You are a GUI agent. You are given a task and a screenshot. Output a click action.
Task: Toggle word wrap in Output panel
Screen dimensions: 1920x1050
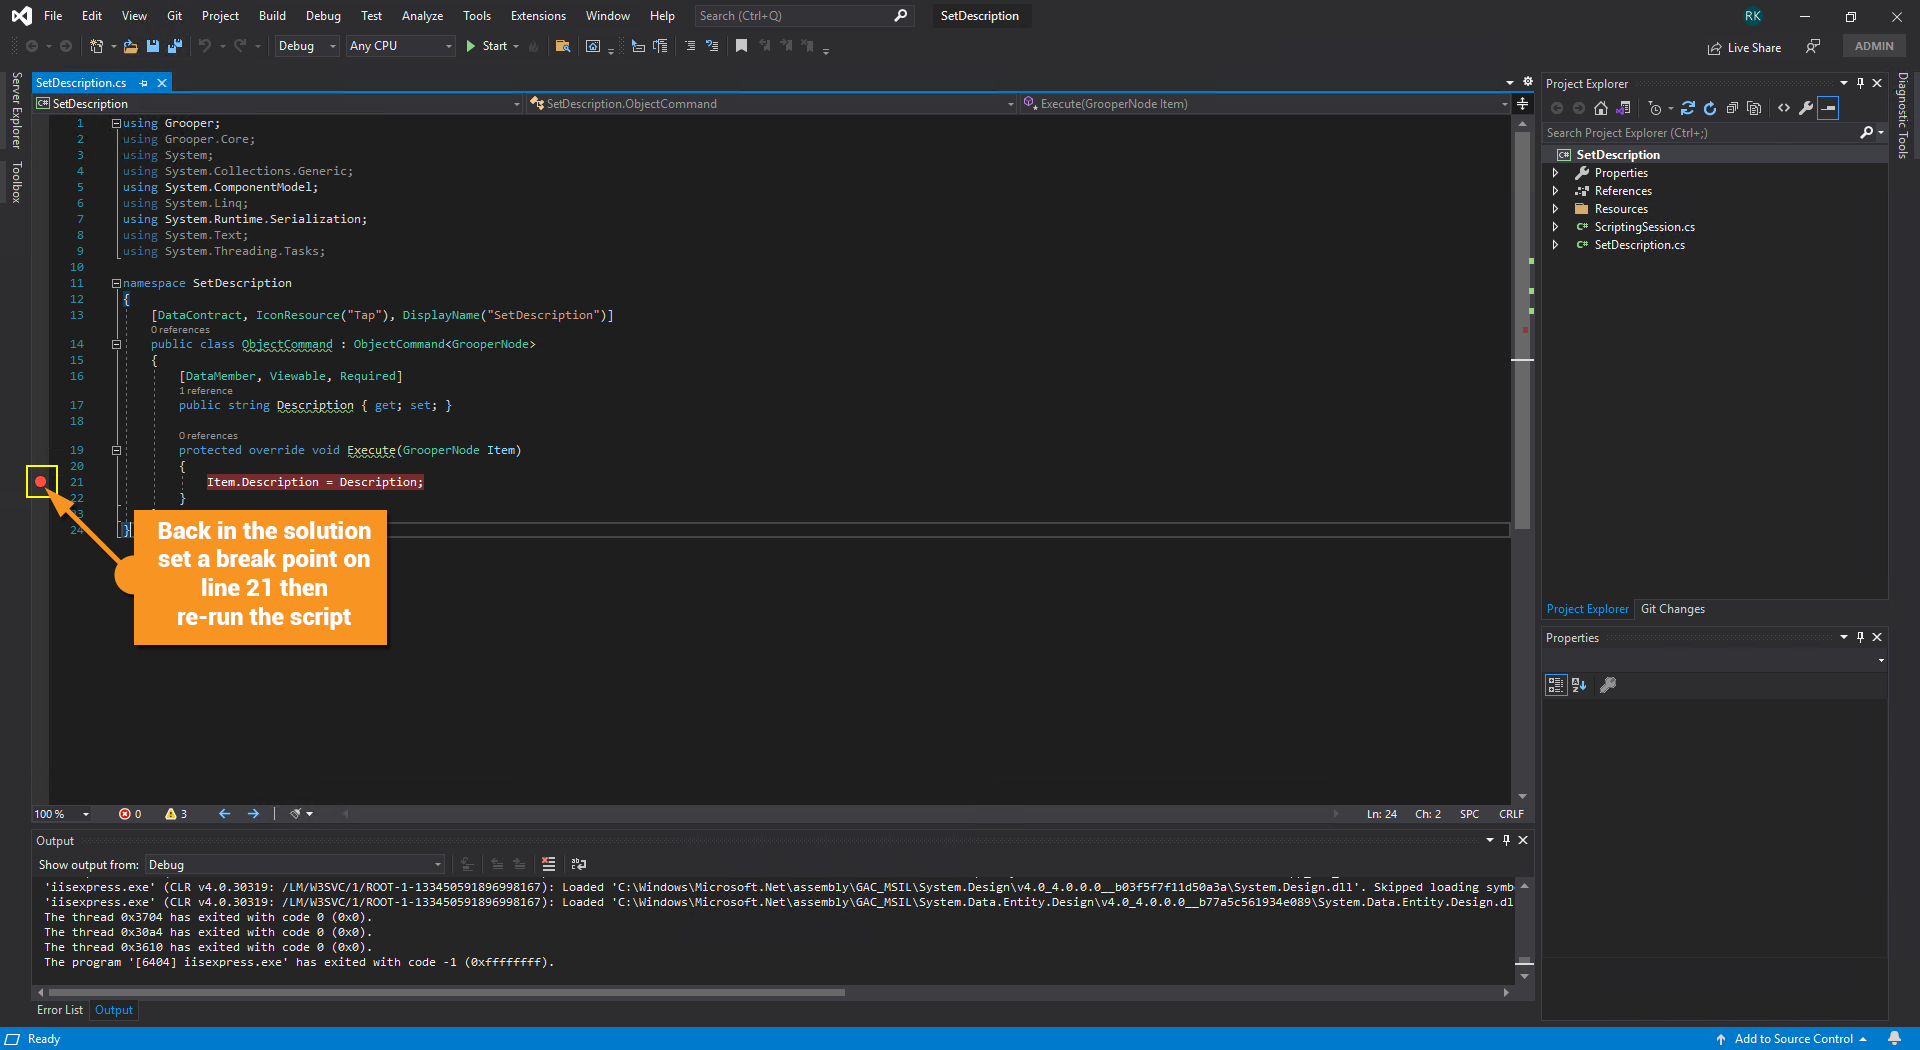578,864
